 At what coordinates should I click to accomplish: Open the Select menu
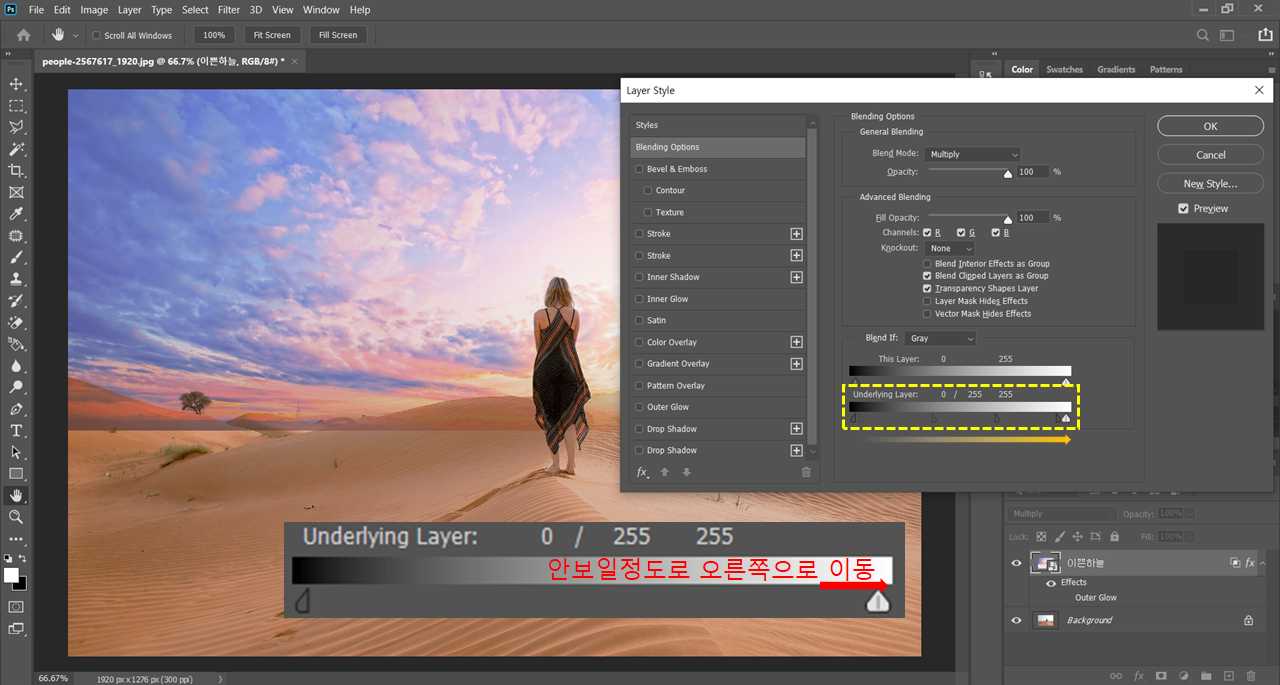pyautogui.click(x=195, y=10)
